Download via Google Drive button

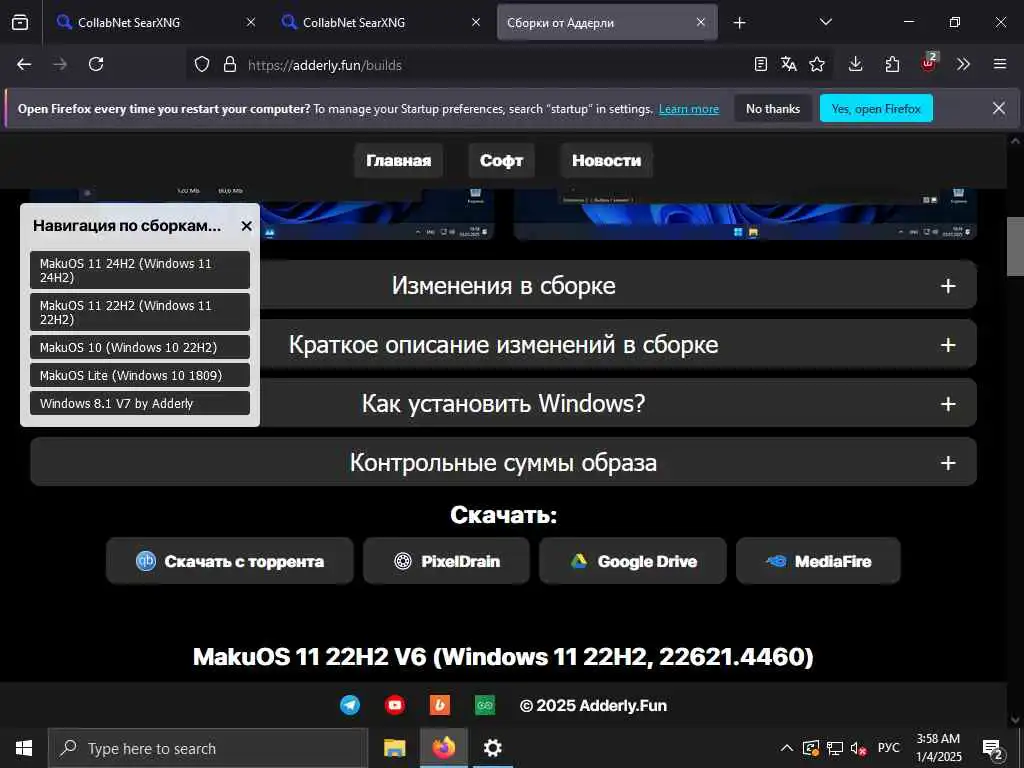(633, 561)
